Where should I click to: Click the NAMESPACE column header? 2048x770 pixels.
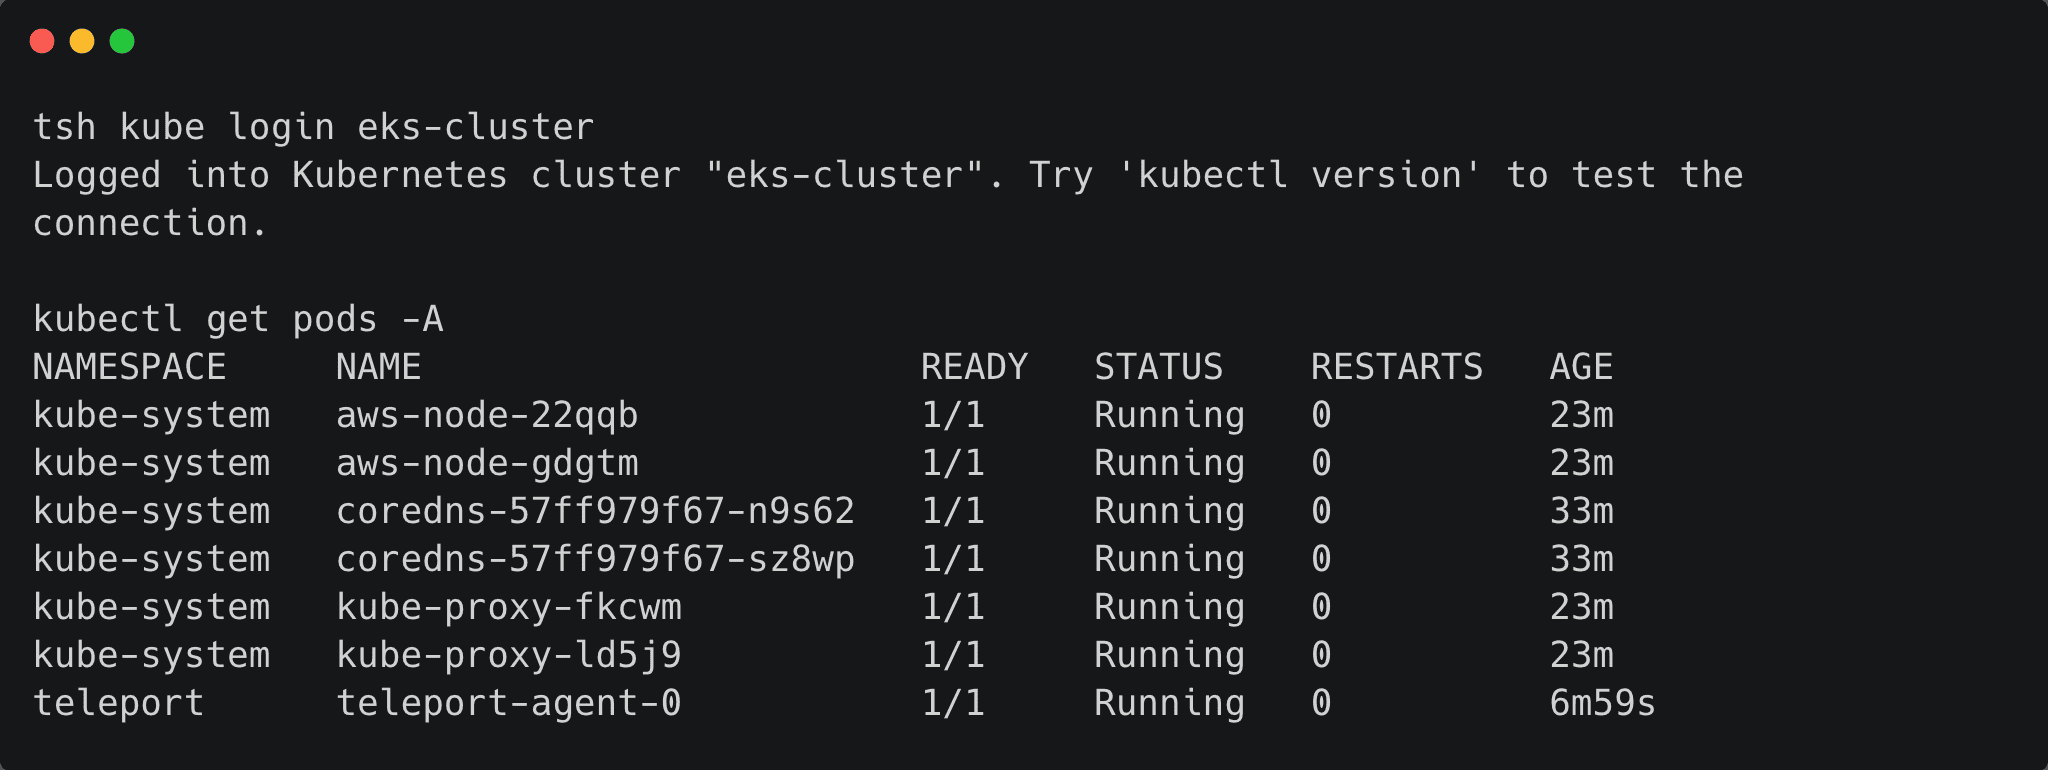point(130,367)
